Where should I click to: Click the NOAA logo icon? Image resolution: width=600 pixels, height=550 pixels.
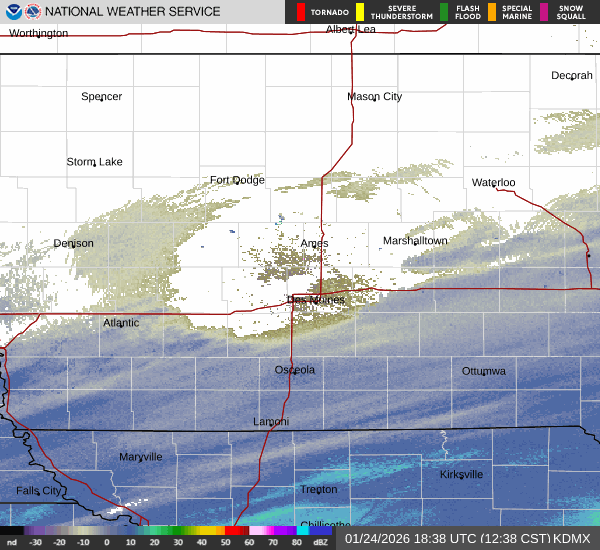point(12,12)
